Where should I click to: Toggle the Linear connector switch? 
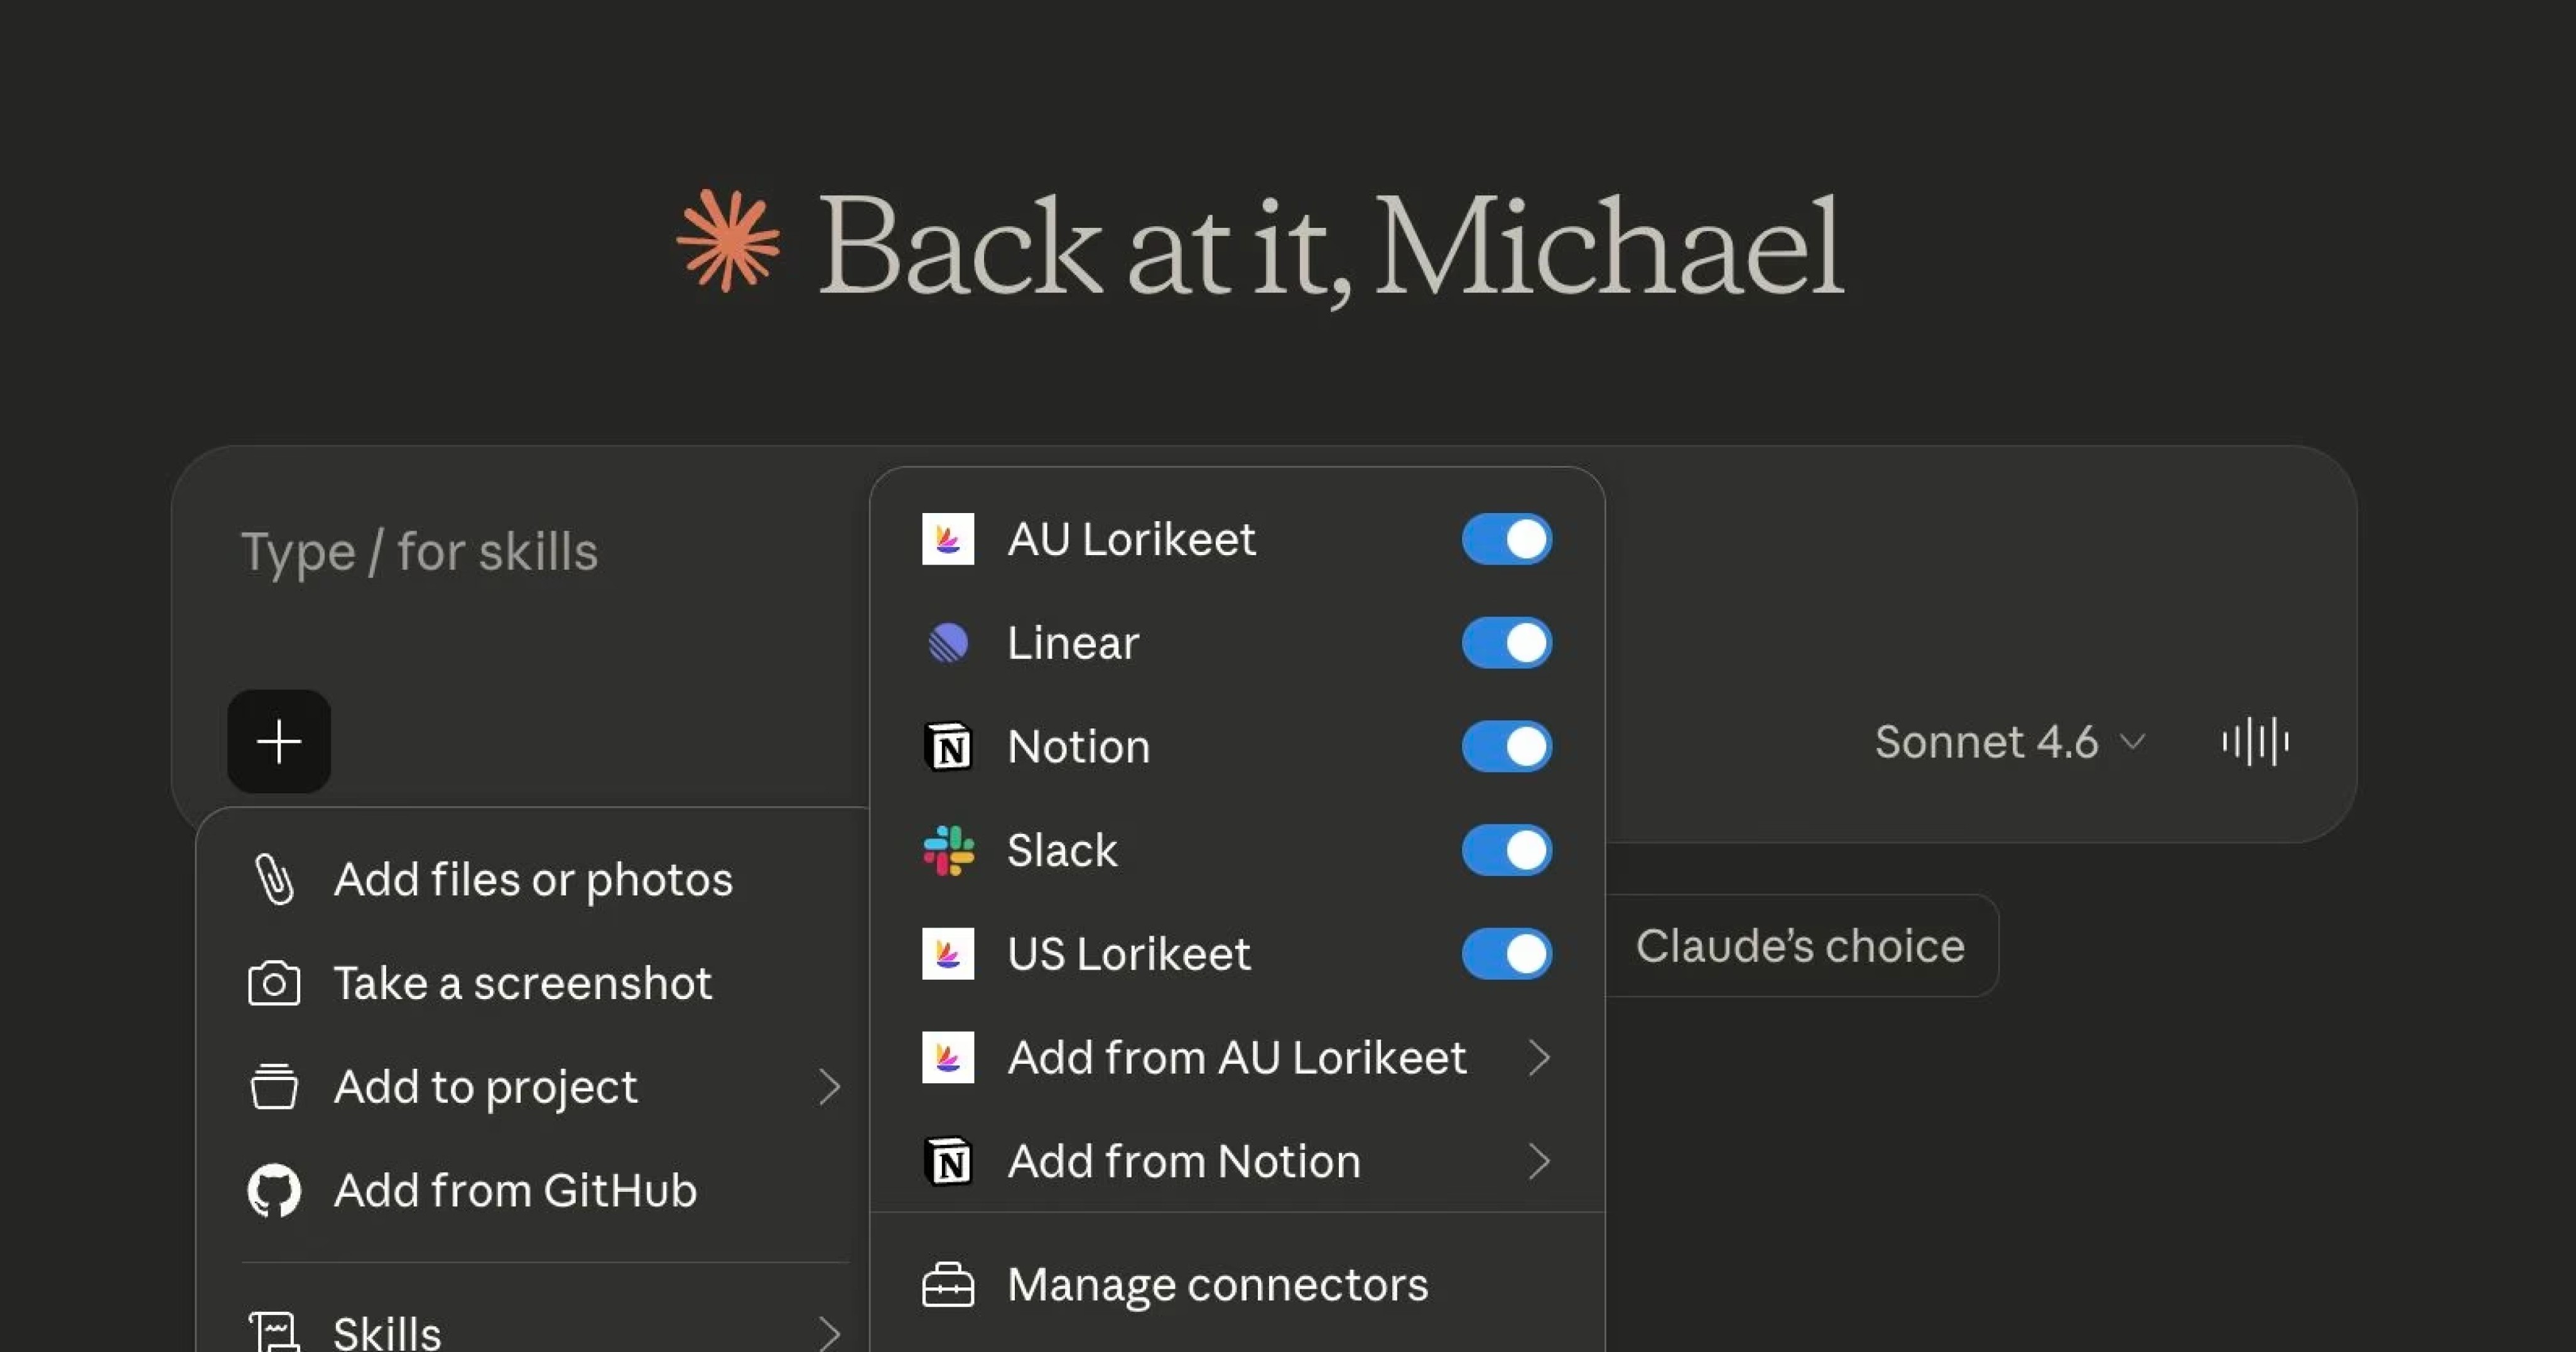pyautogui.click(x=1506, y=643)
